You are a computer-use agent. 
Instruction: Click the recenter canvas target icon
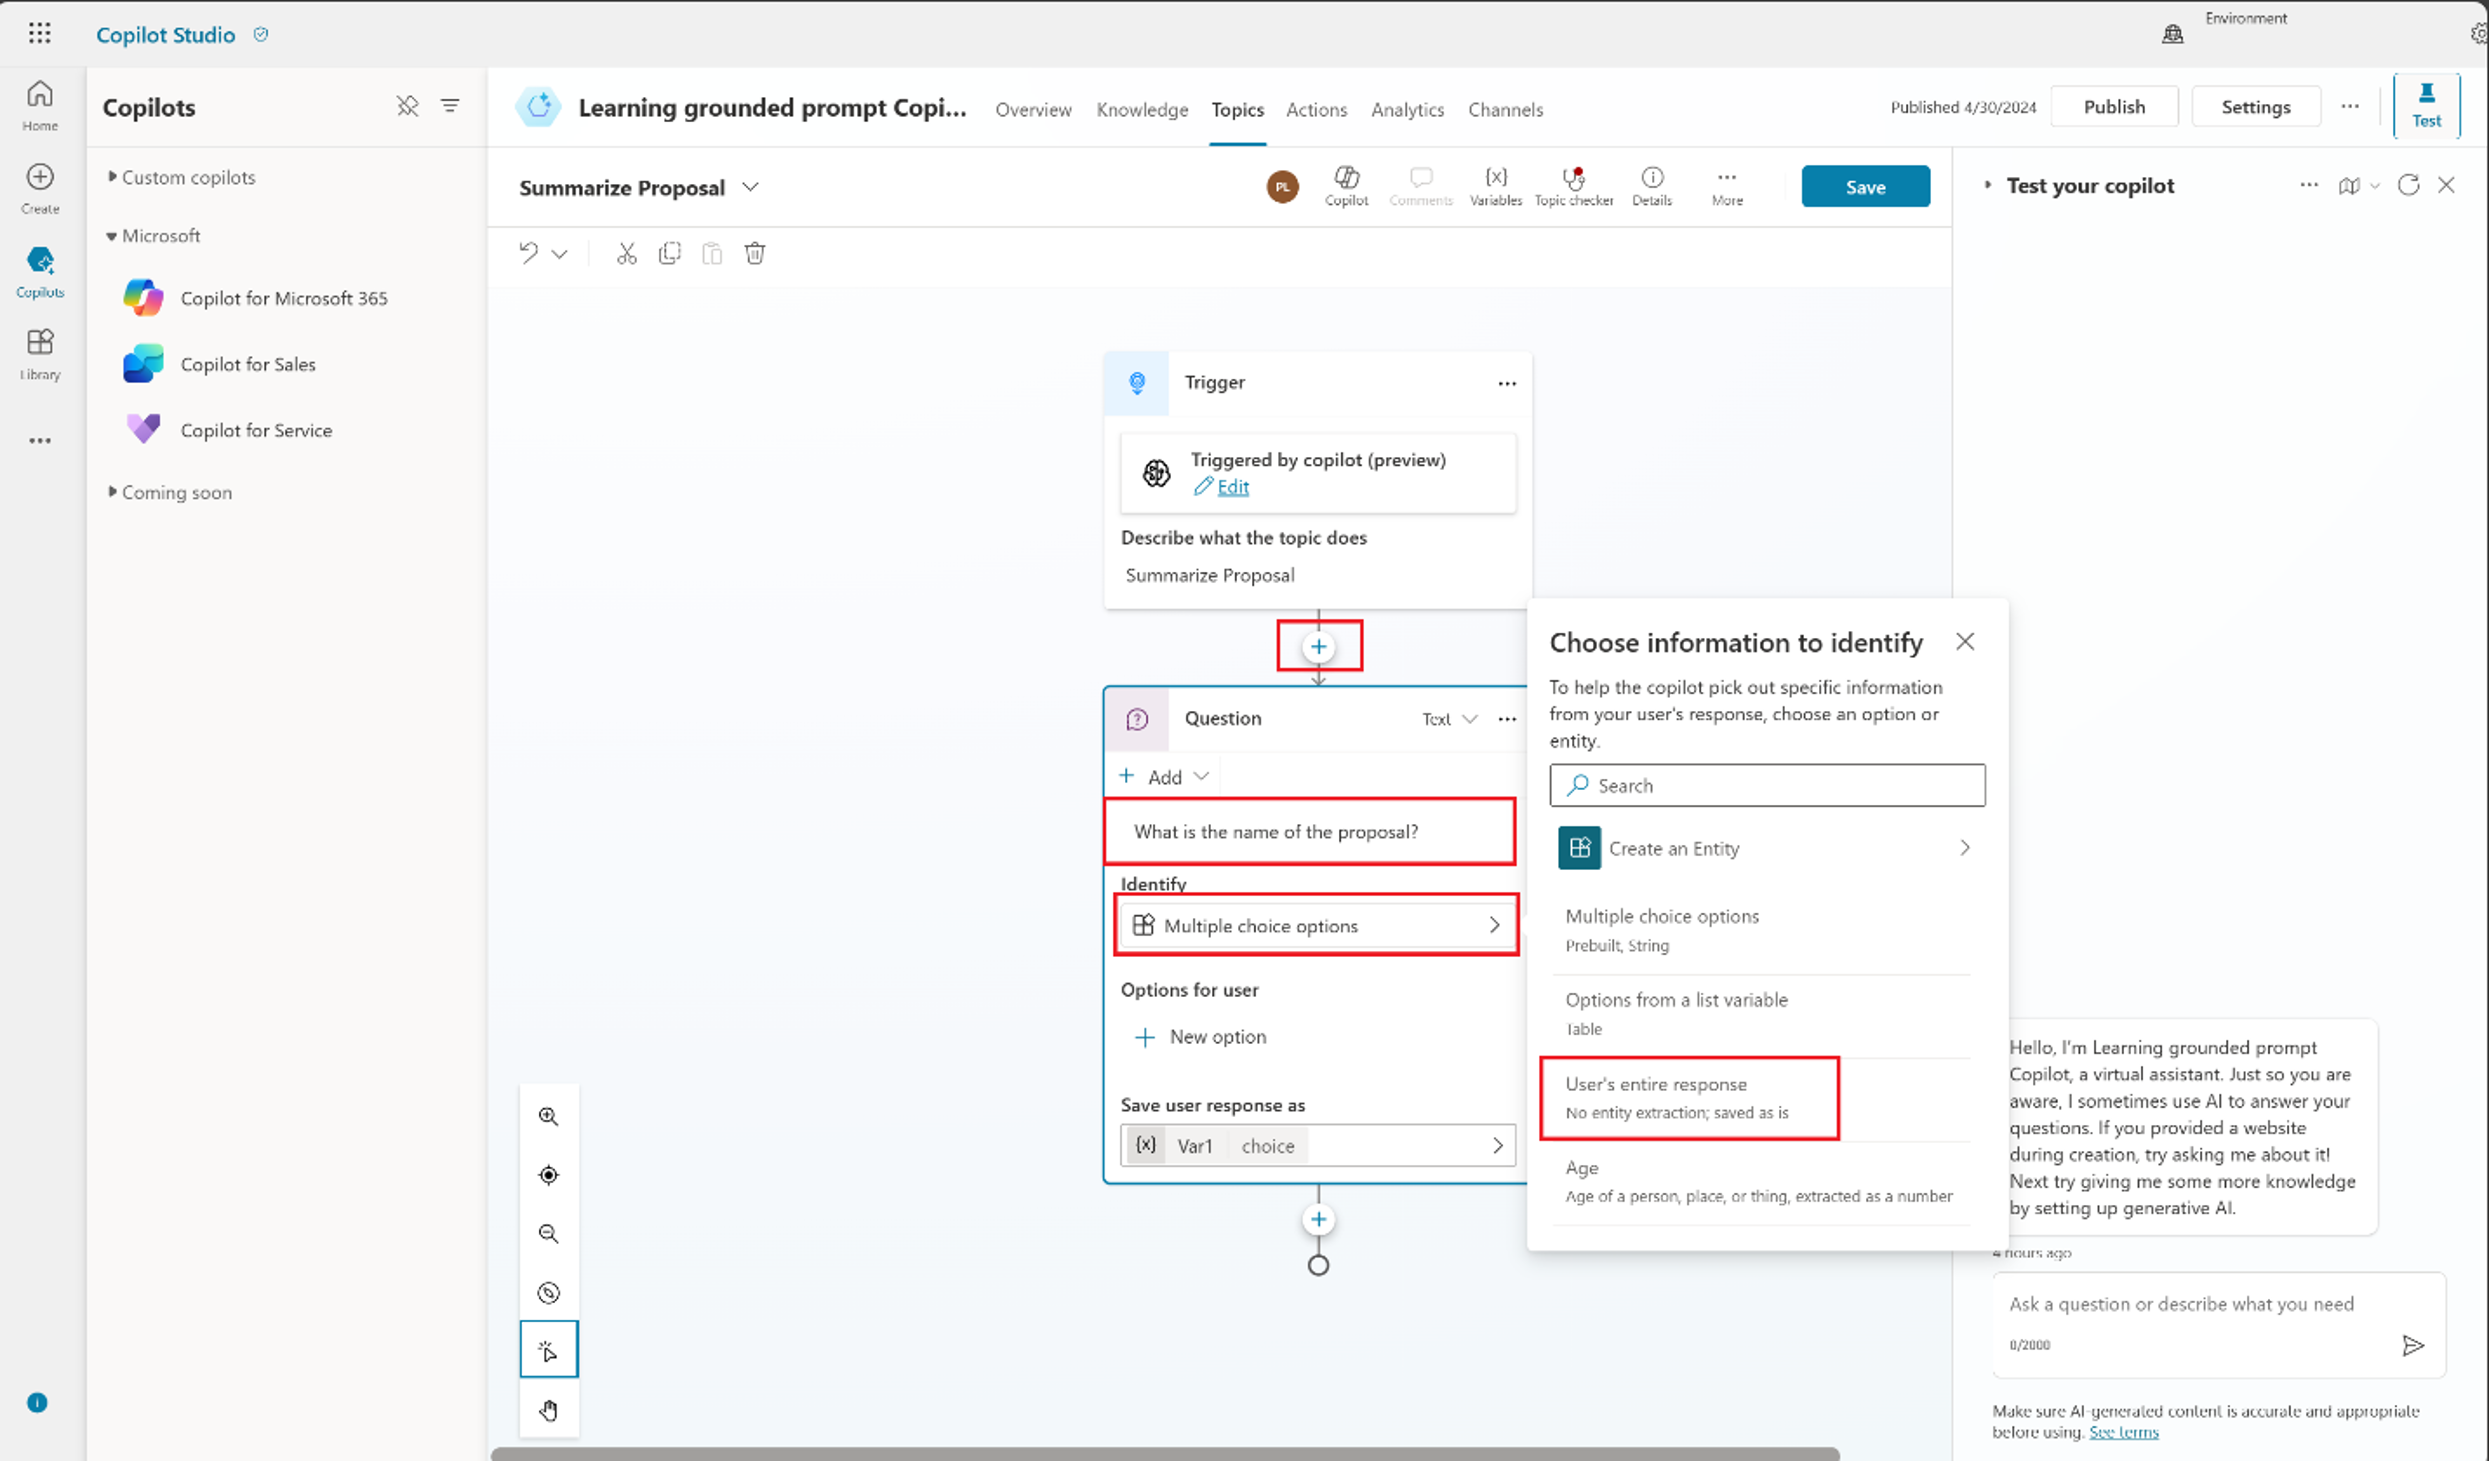click(548, 1175)
